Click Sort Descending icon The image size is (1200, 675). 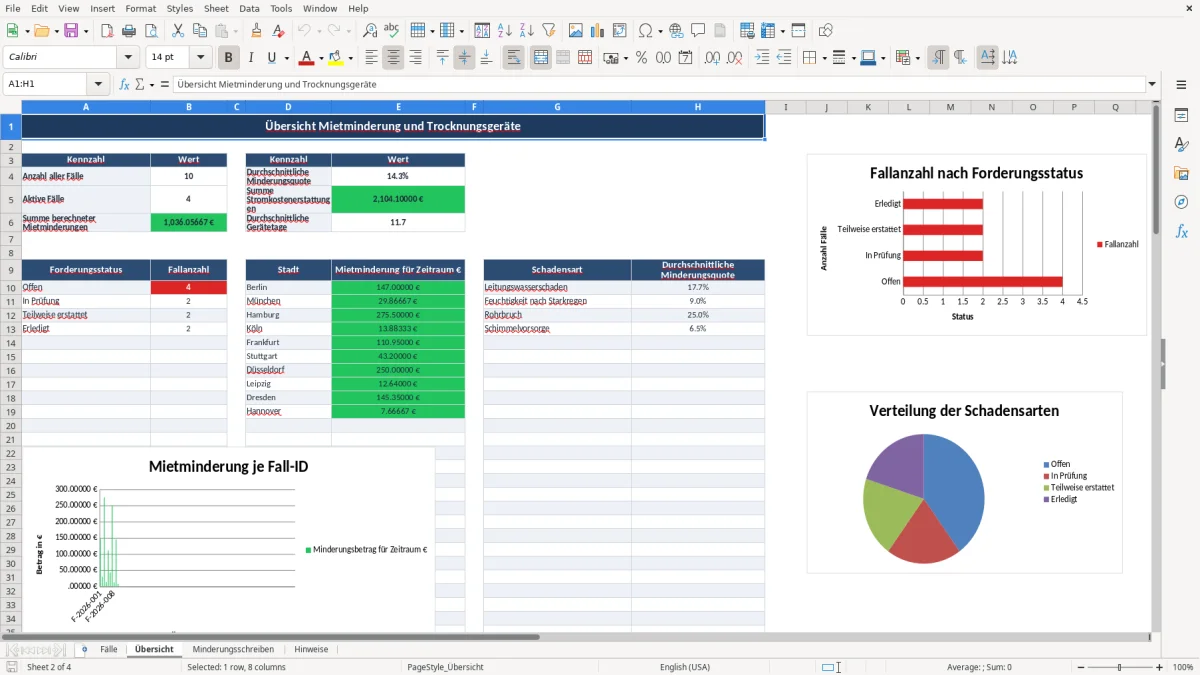[527, 31]
